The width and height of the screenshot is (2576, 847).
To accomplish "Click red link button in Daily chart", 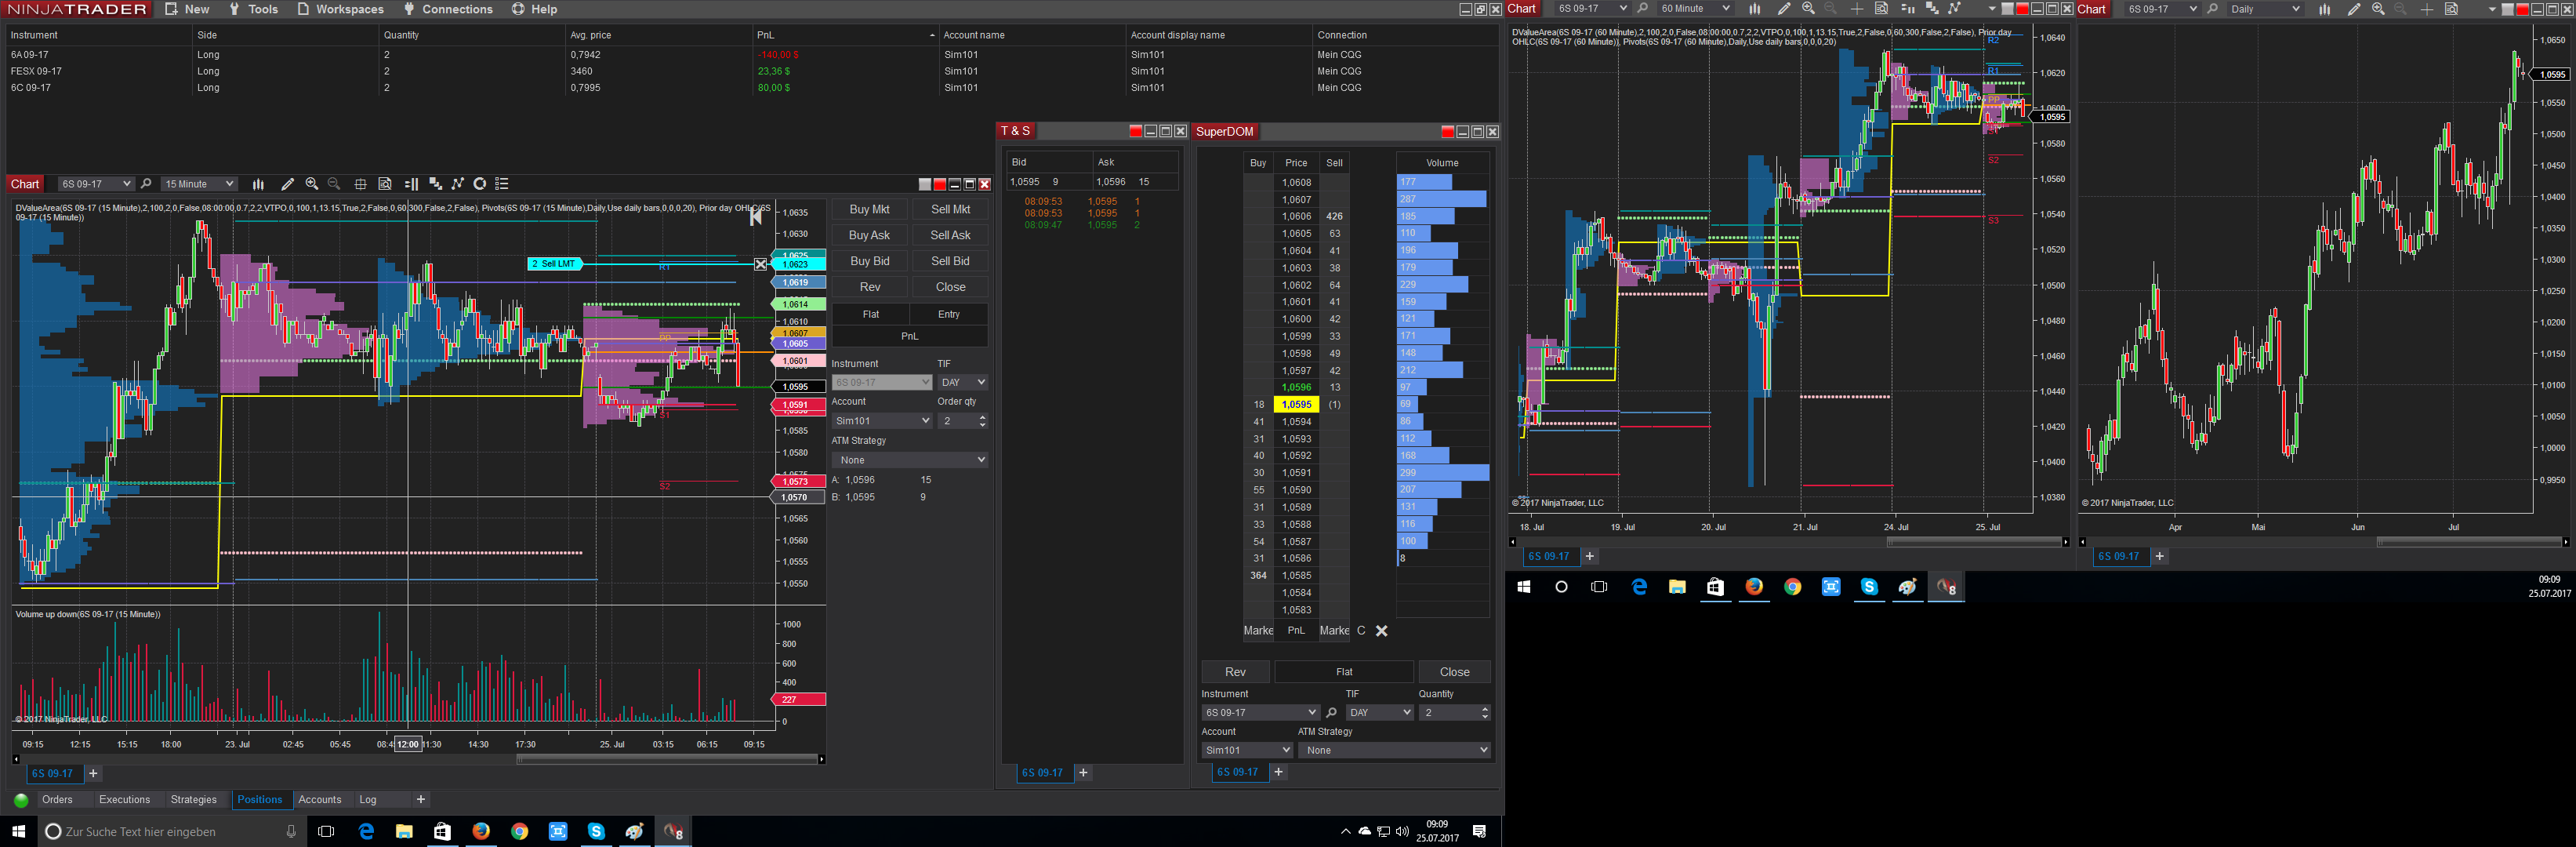I will click(x=2523, y=9).
